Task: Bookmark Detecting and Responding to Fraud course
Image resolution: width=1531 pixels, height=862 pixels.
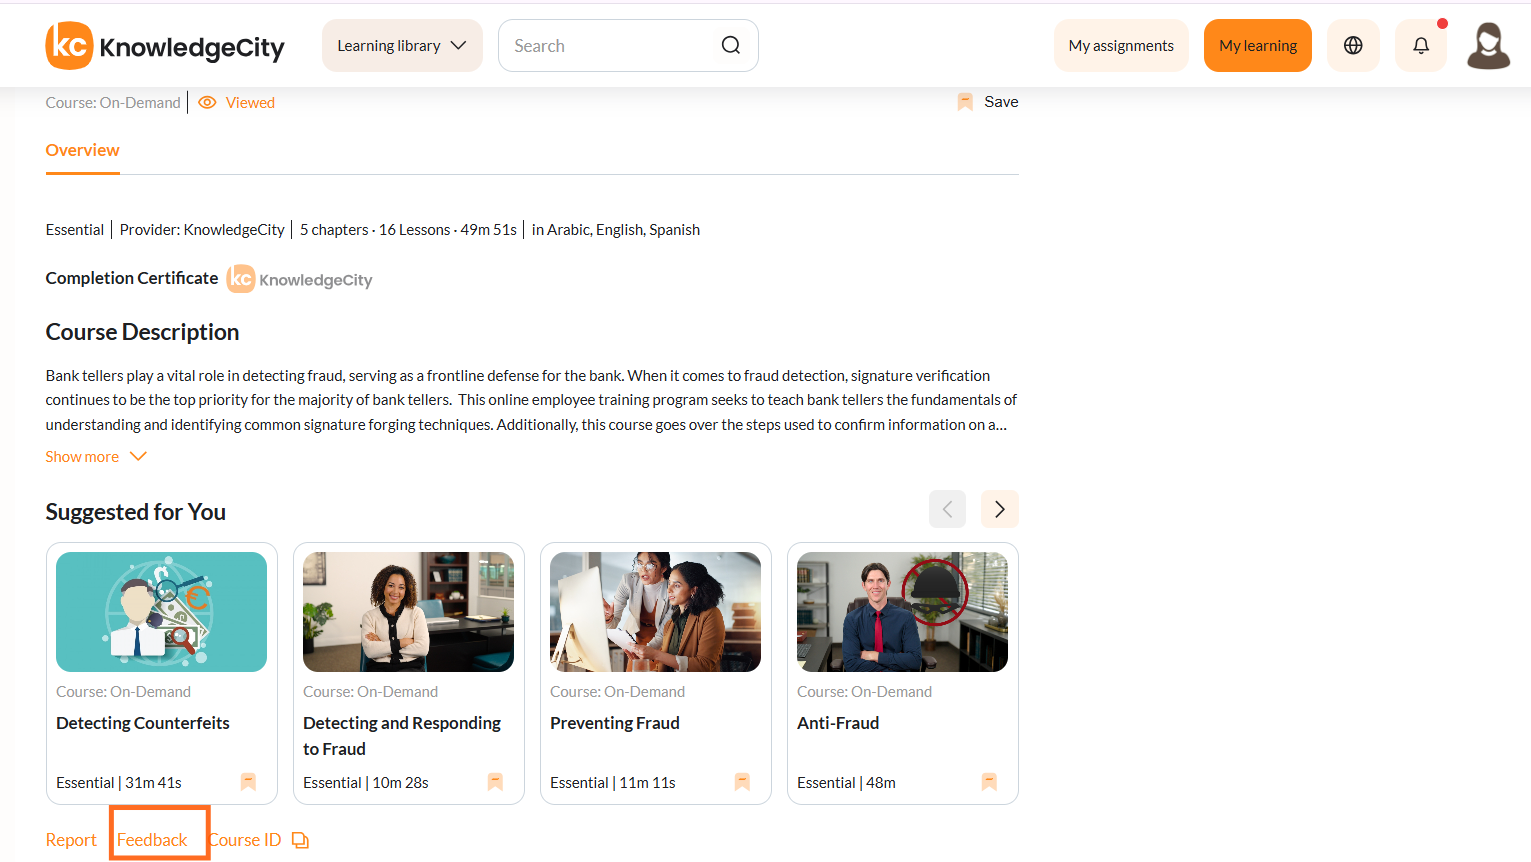Action: [x=495, y=782]
